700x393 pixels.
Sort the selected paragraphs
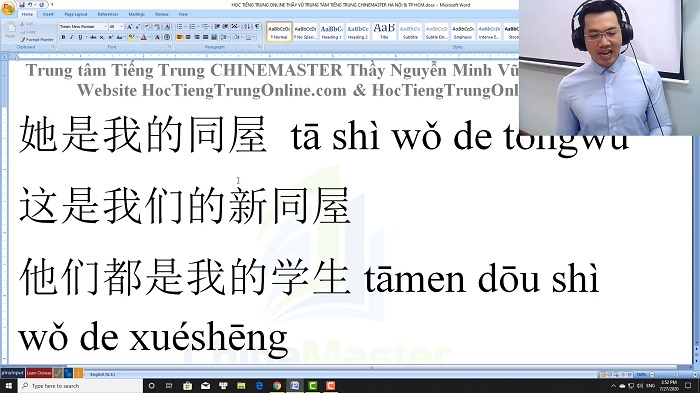pos(247,26)
